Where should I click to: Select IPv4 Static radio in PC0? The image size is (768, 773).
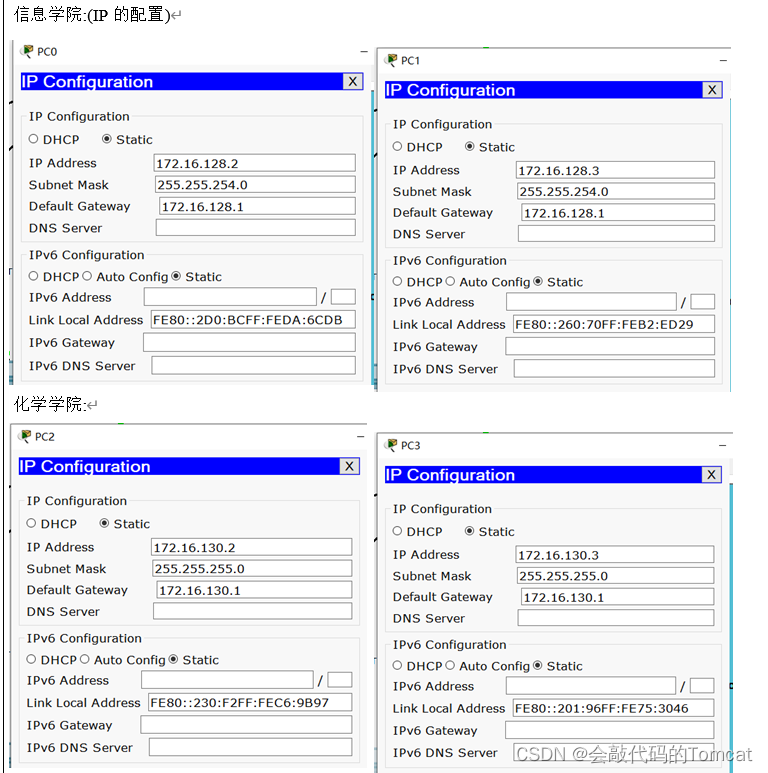point(106,139)
